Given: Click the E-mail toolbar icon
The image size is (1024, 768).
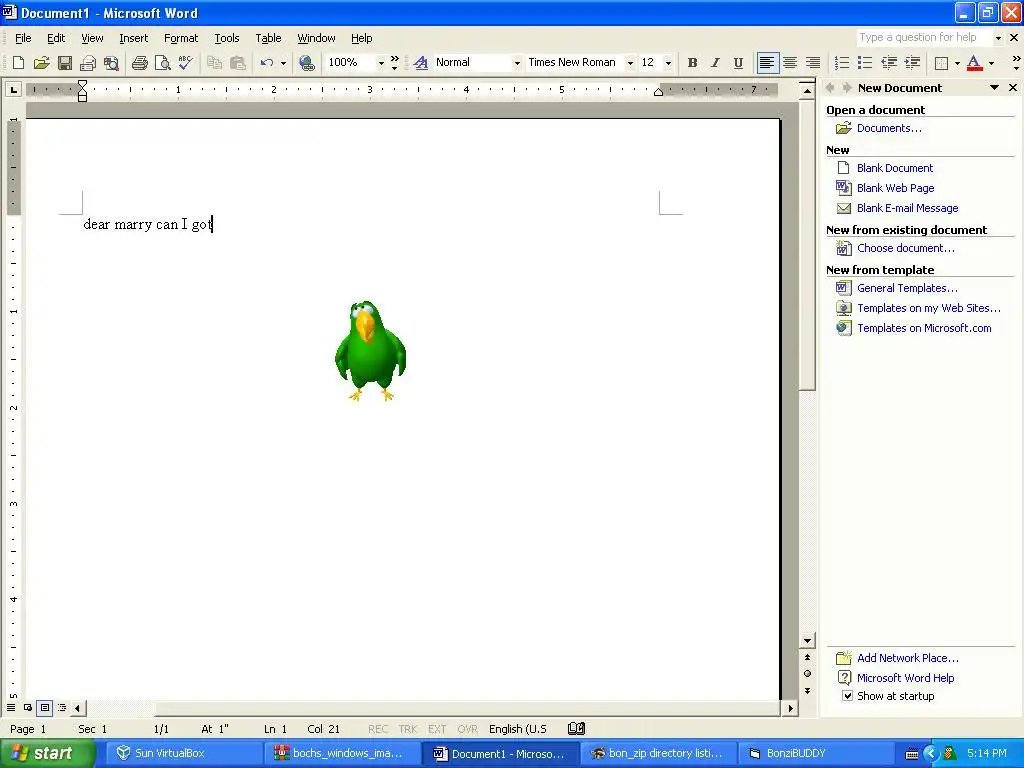Looking at the screenshot, I should point(88,63).
